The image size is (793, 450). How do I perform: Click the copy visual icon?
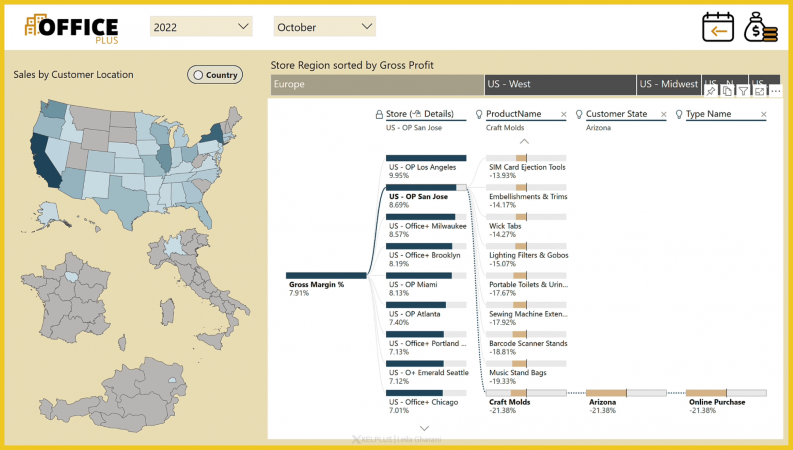click(727, 90)
